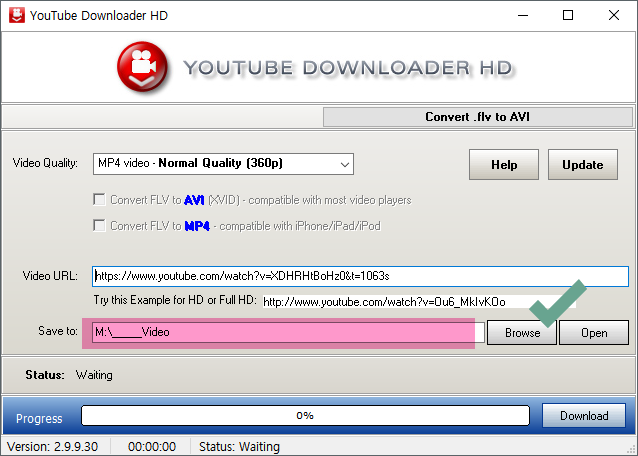Start the Download
This screenshot has width=638, height=456.
(x=584, y=415)
